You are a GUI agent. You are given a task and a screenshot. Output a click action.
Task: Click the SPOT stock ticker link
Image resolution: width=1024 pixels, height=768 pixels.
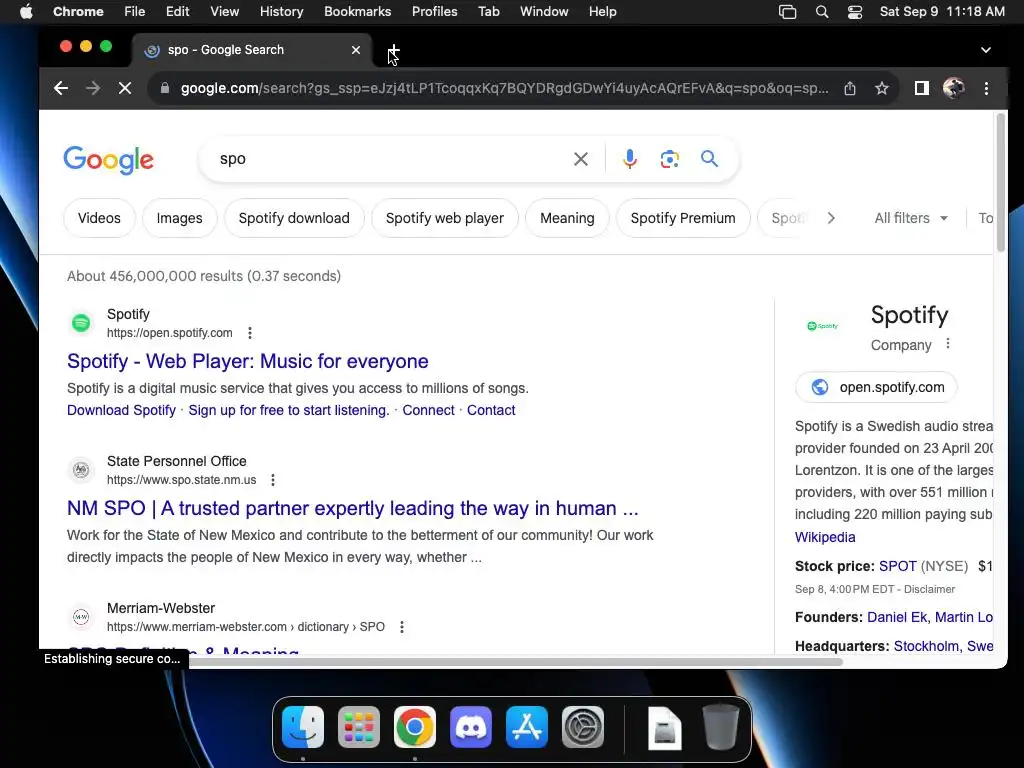click(897, 566)
